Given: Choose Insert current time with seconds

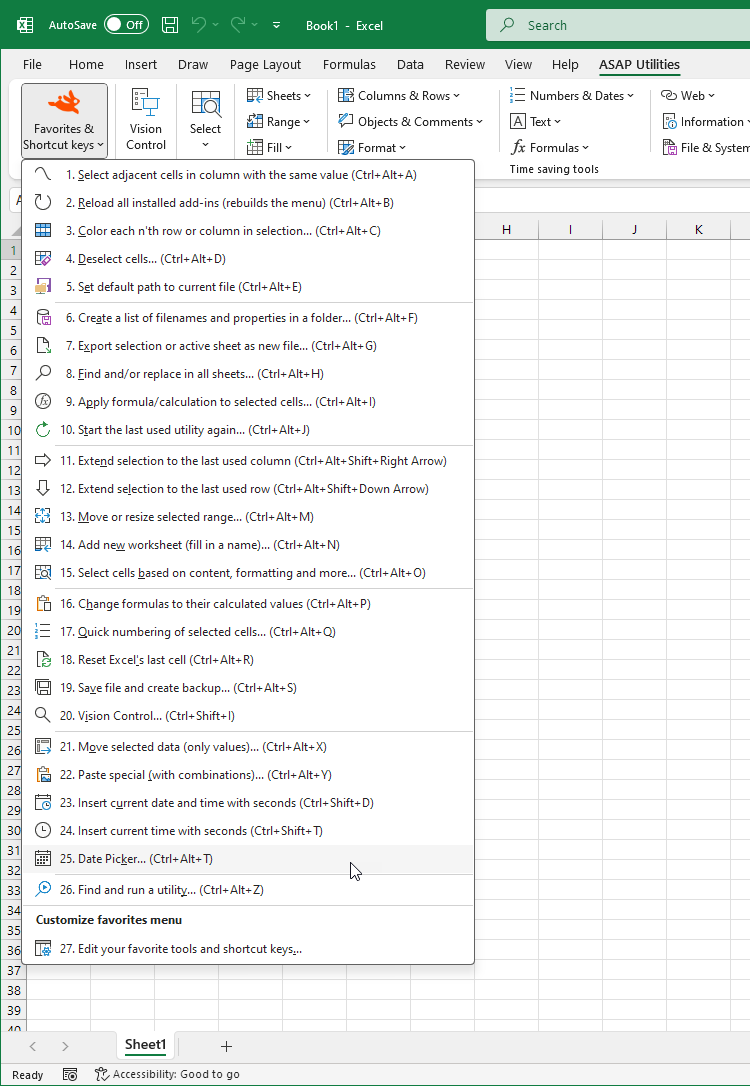Looking at the screenshot, I should (248, 831).
